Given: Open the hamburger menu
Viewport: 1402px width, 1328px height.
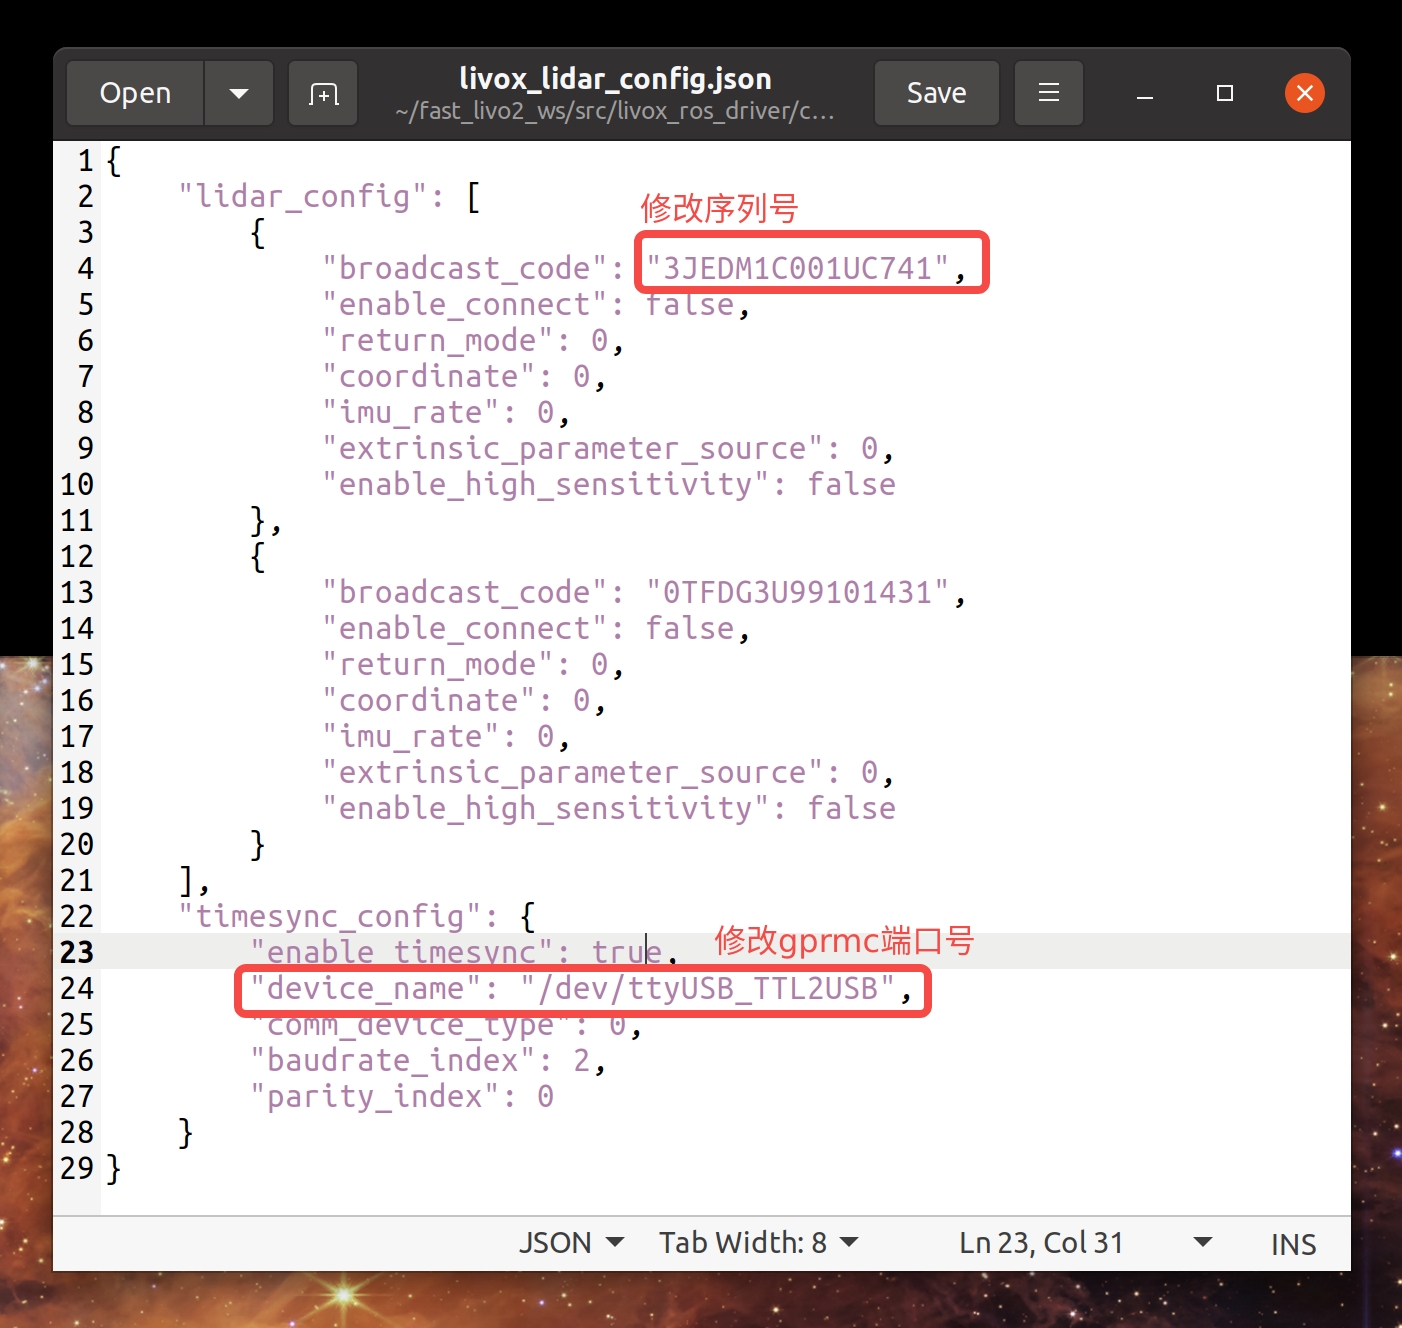Looking at the screenshot, I should (x=1048, y=92).
